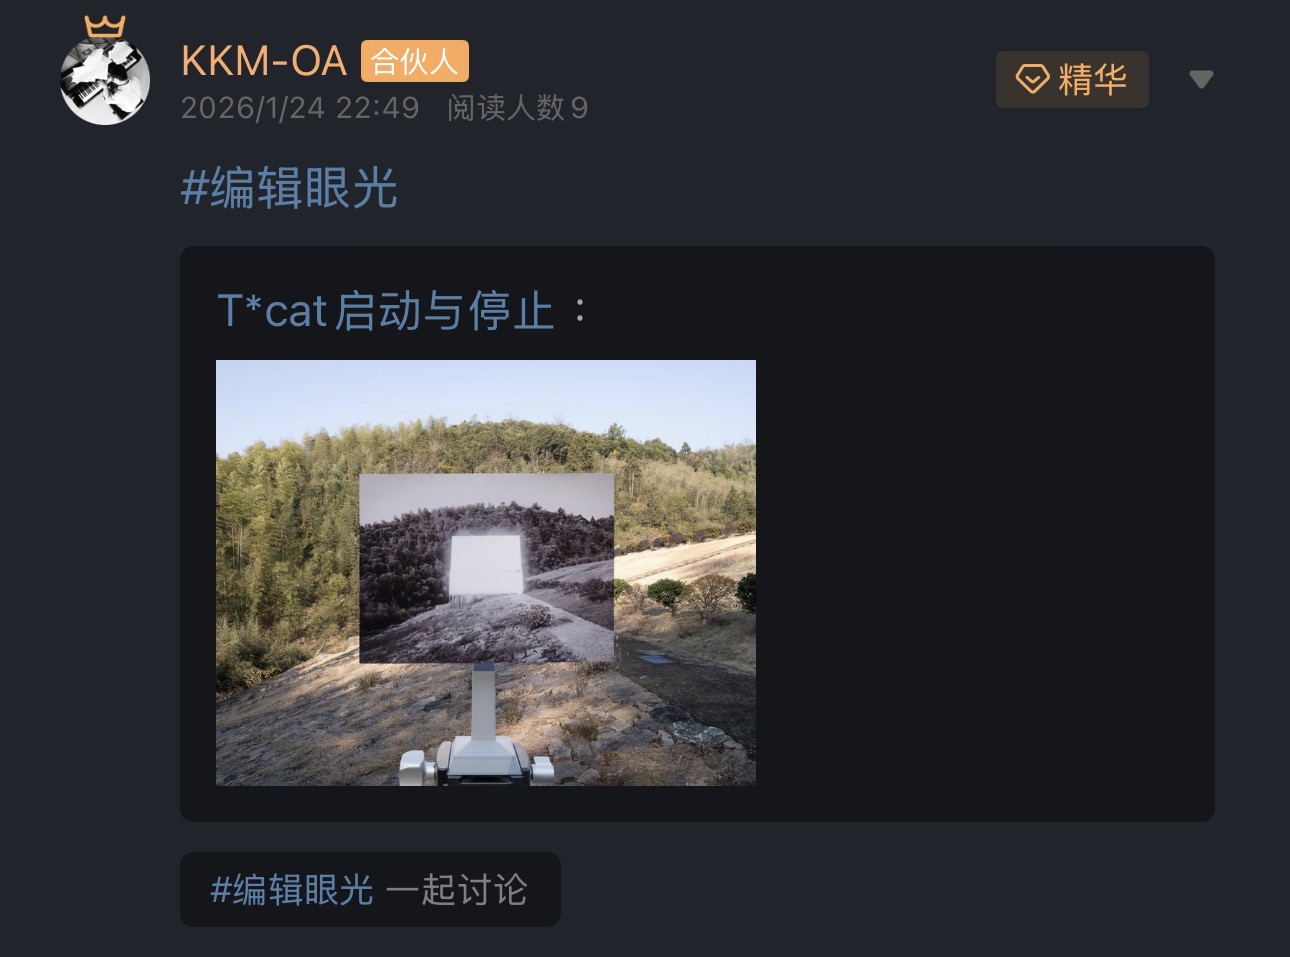Click the black-and-white inset photo

tap(486, 568)
